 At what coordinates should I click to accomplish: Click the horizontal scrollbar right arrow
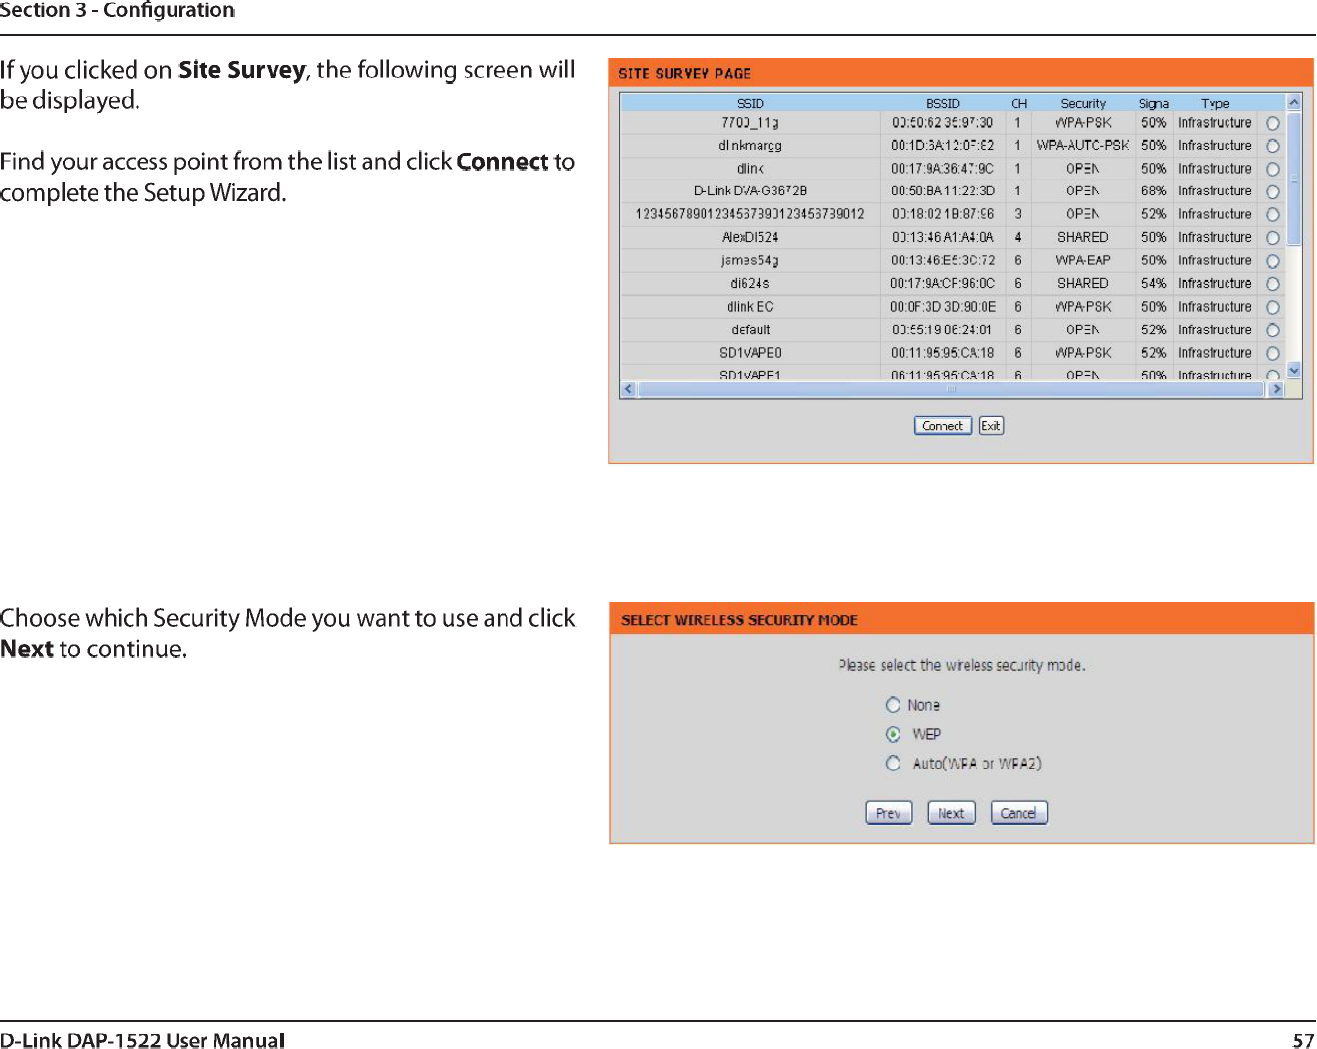click(1276, 390)
